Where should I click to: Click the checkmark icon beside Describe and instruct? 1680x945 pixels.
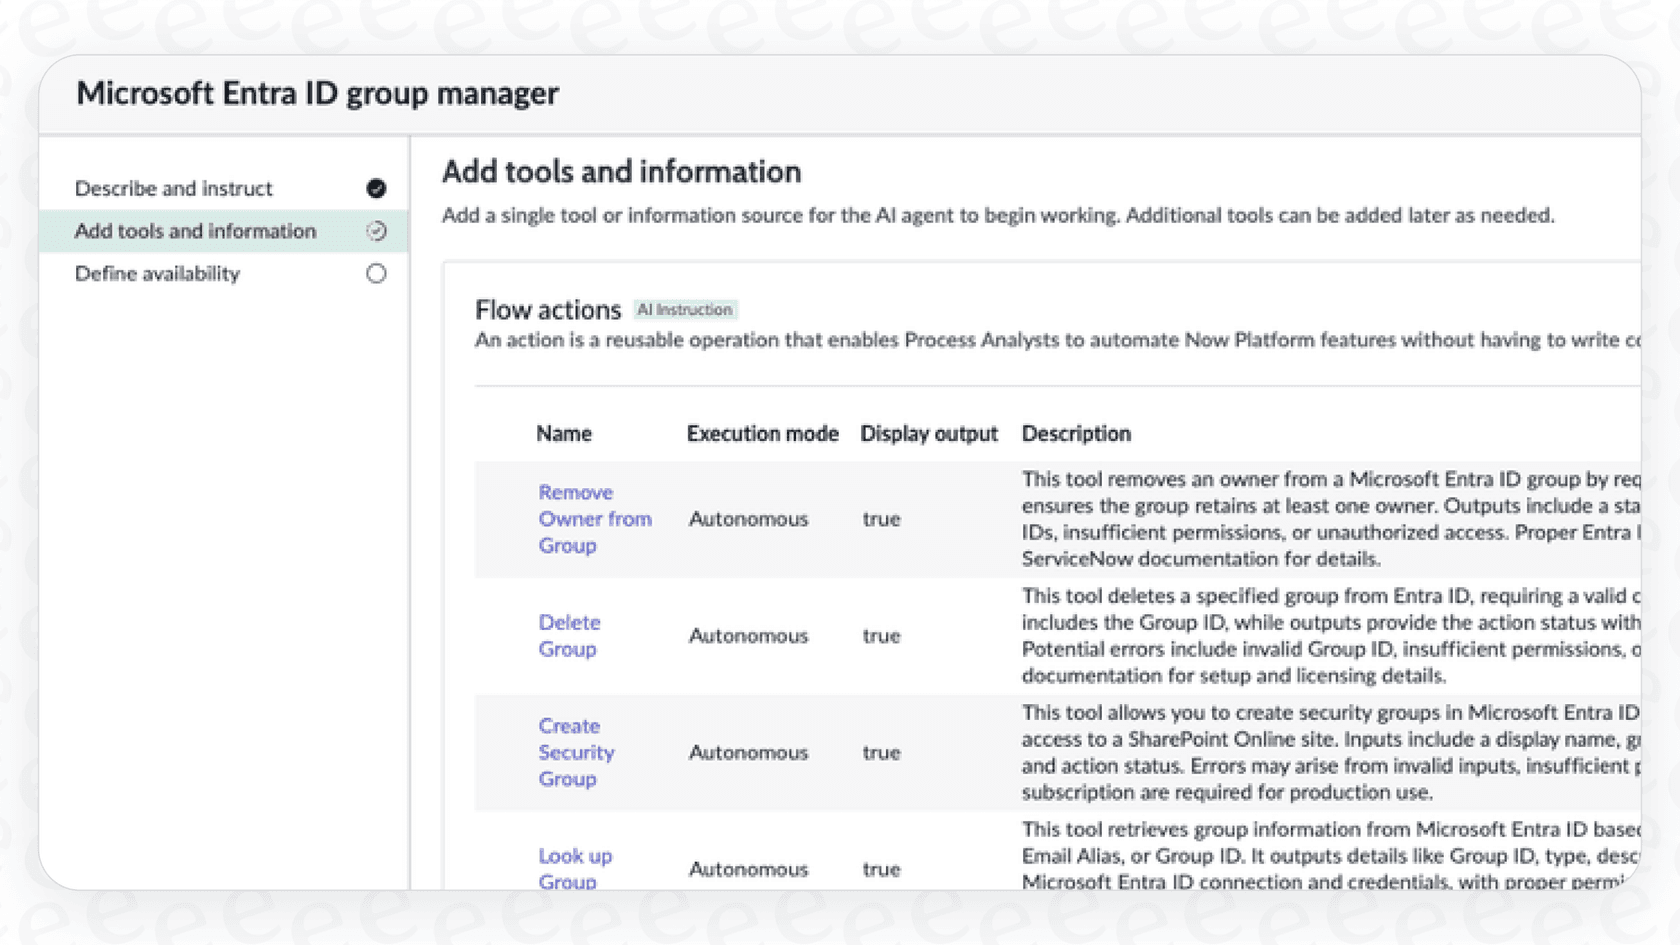376,188
